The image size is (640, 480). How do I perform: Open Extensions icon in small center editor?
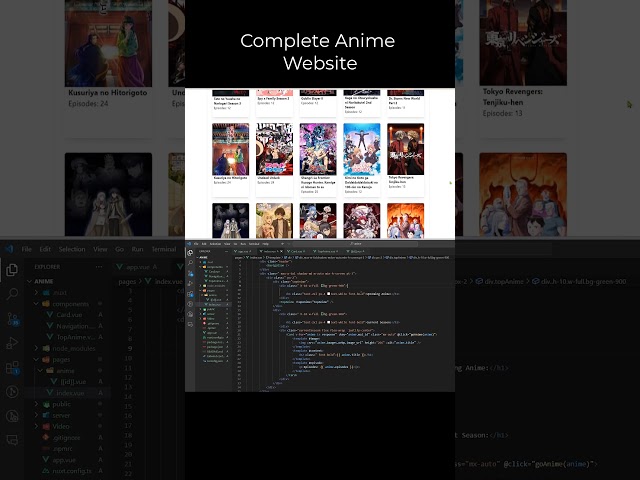190,294
